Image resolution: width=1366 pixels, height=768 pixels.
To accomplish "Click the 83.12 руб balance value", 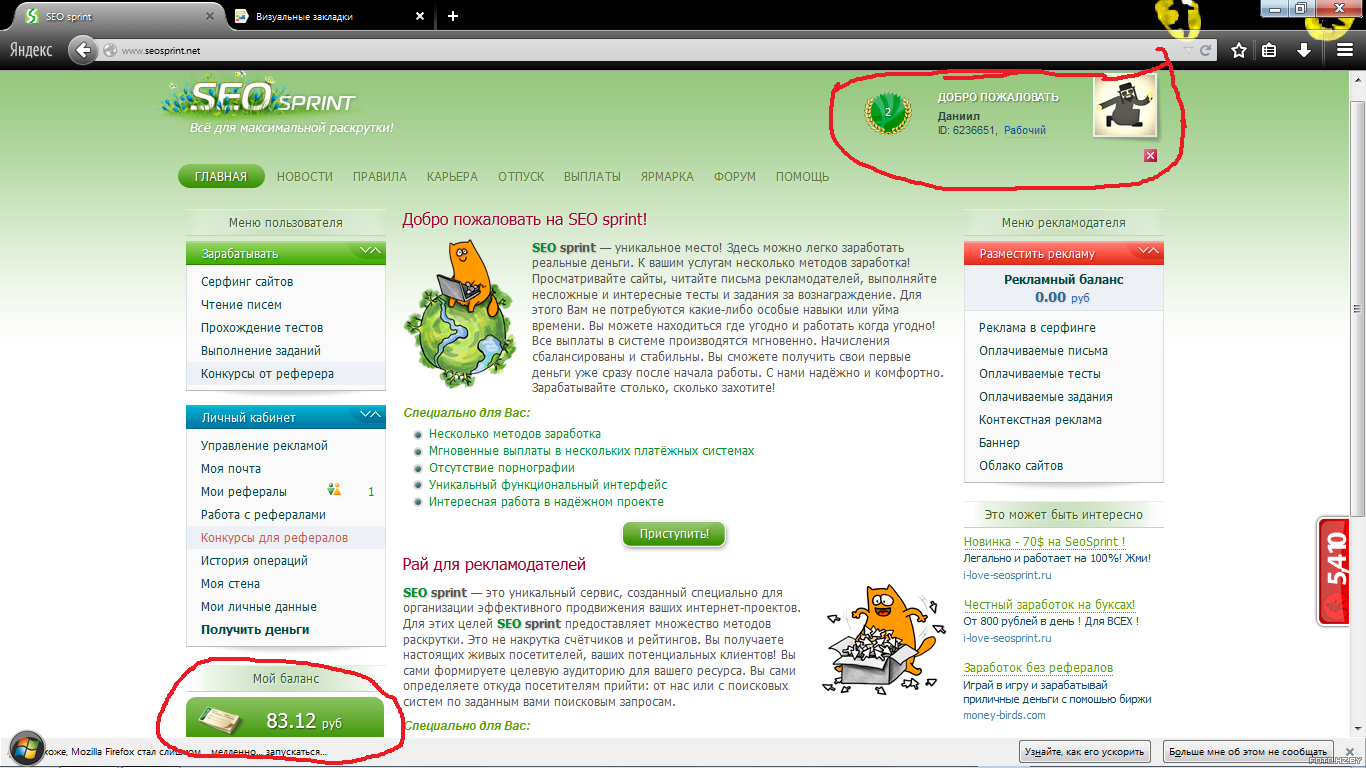I will (304, 721).
